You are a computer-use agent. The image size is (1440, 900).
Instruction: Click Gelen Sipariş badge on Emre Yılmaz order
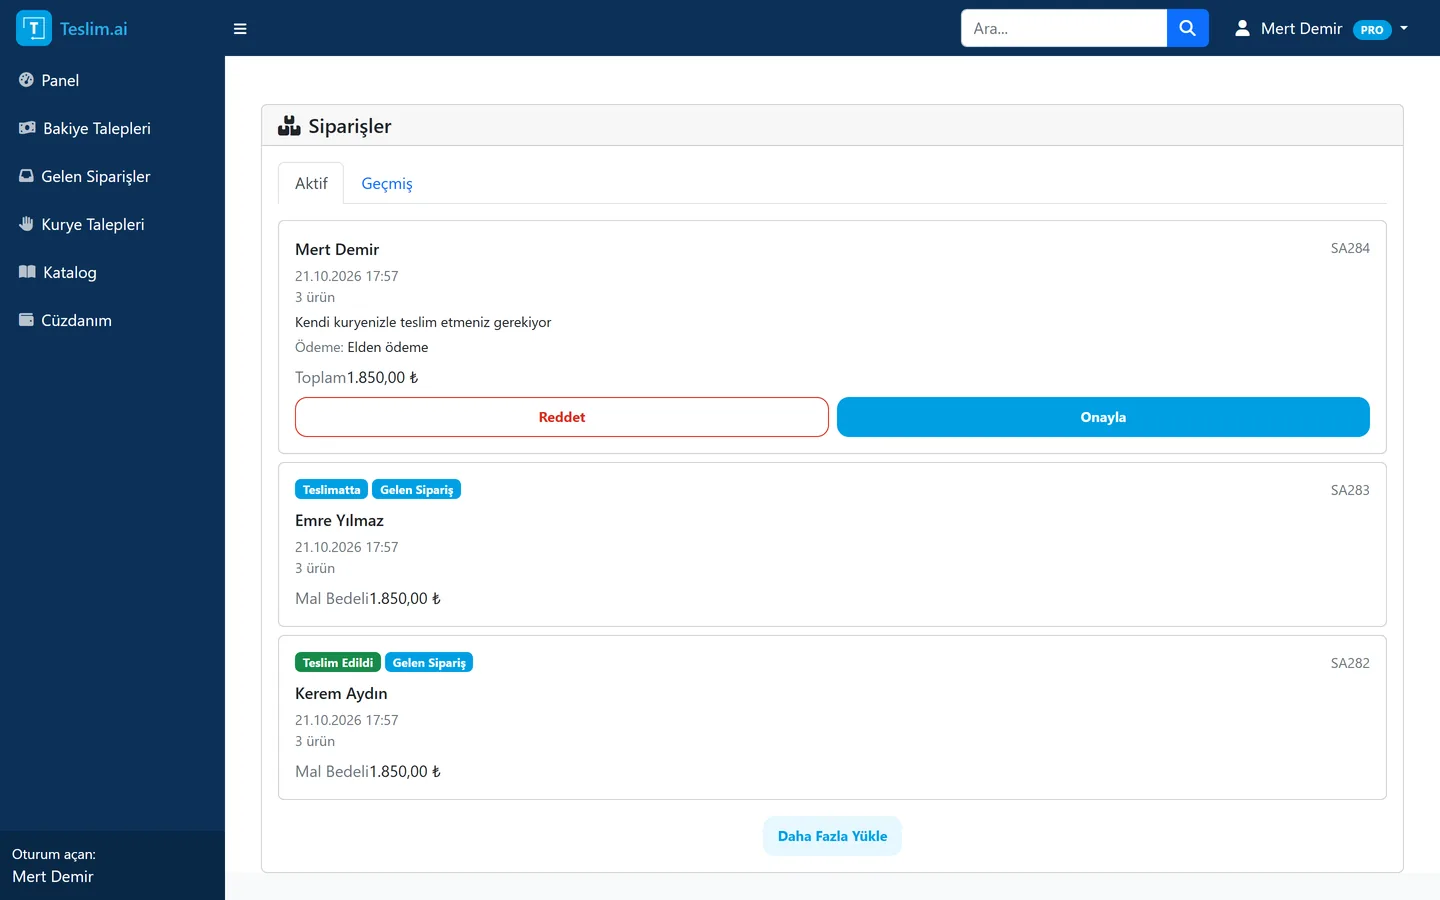(x=416, y=490)
